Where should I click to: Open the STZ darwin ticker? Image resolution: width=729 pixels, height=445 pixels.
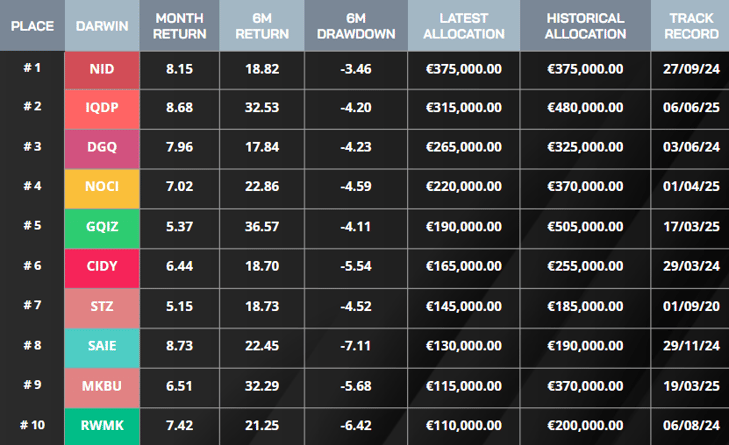(101, 305)
